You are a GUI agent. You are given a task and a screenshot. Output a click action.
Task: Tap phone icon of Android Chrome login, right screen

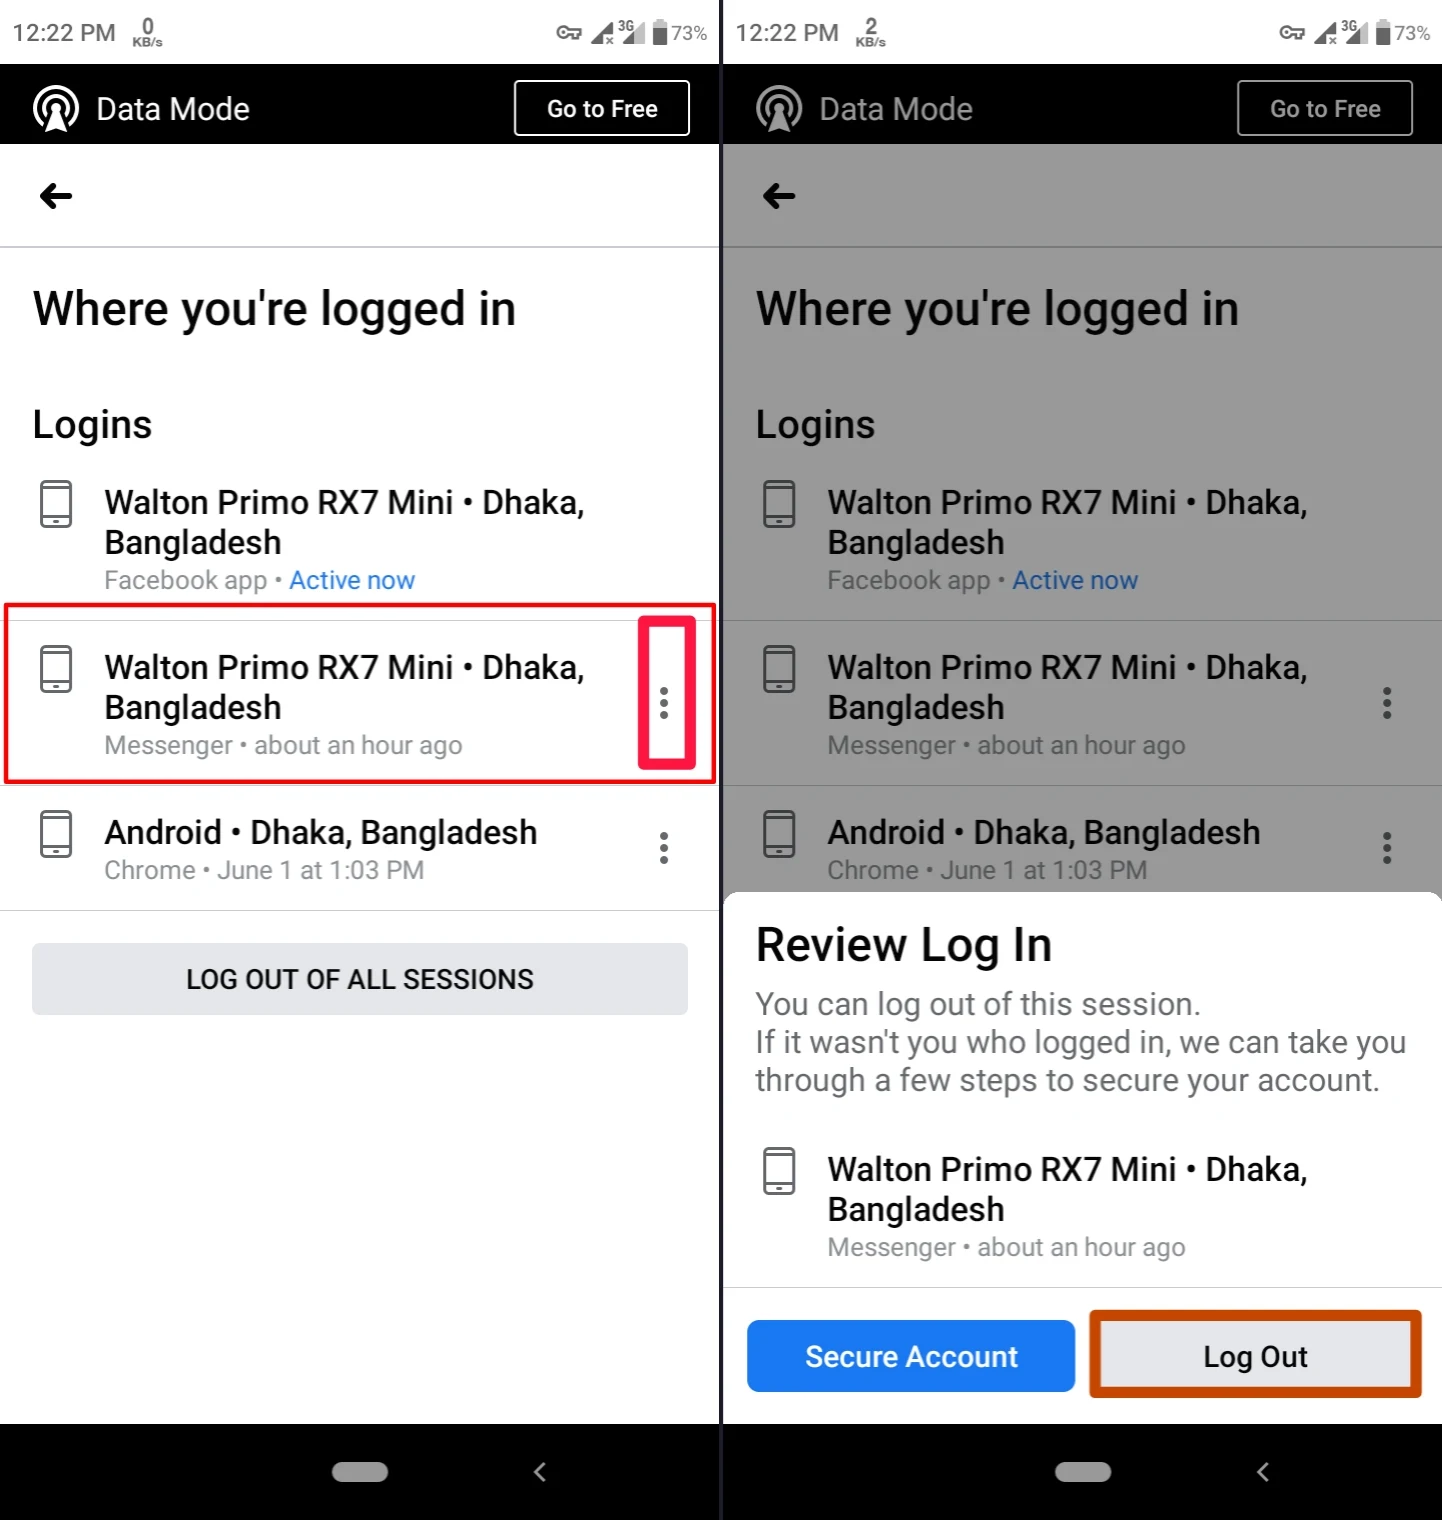(779, 834)
